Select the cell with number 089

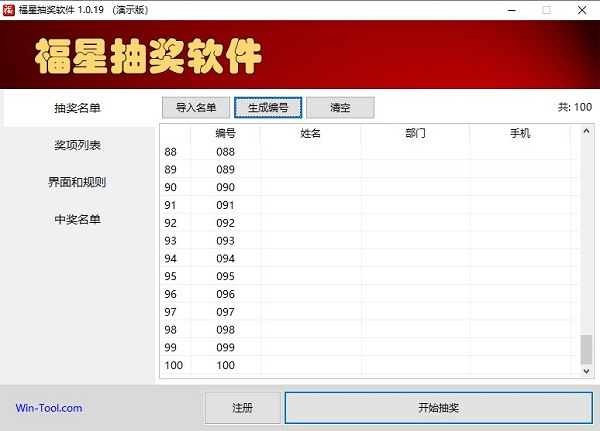(x=225, y=169)
